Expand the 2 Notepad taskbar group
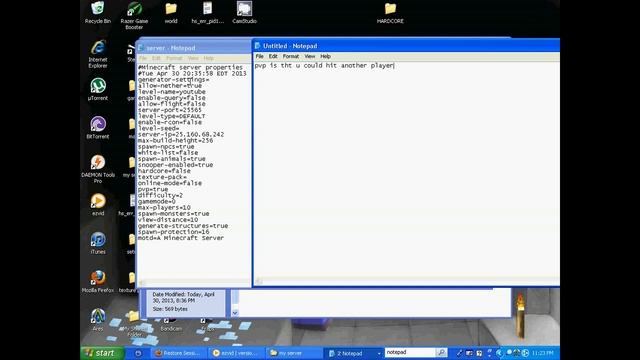Viewport: 640px width, 360px height. click(x=354, y=353)
